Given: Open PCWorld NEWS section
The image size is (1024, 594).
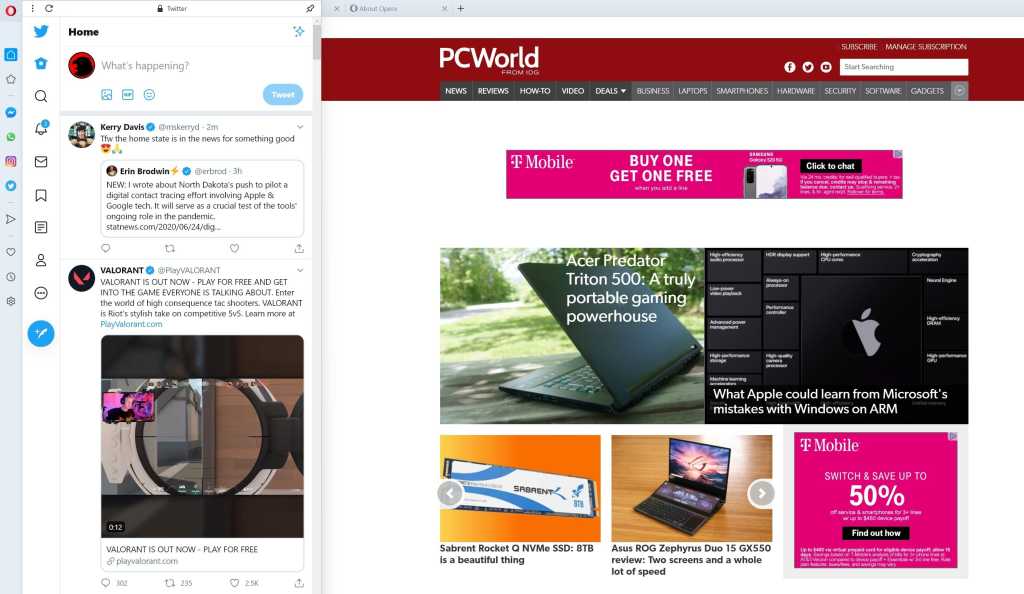Looking at the screenshot, I should click(x=456, y=91).
